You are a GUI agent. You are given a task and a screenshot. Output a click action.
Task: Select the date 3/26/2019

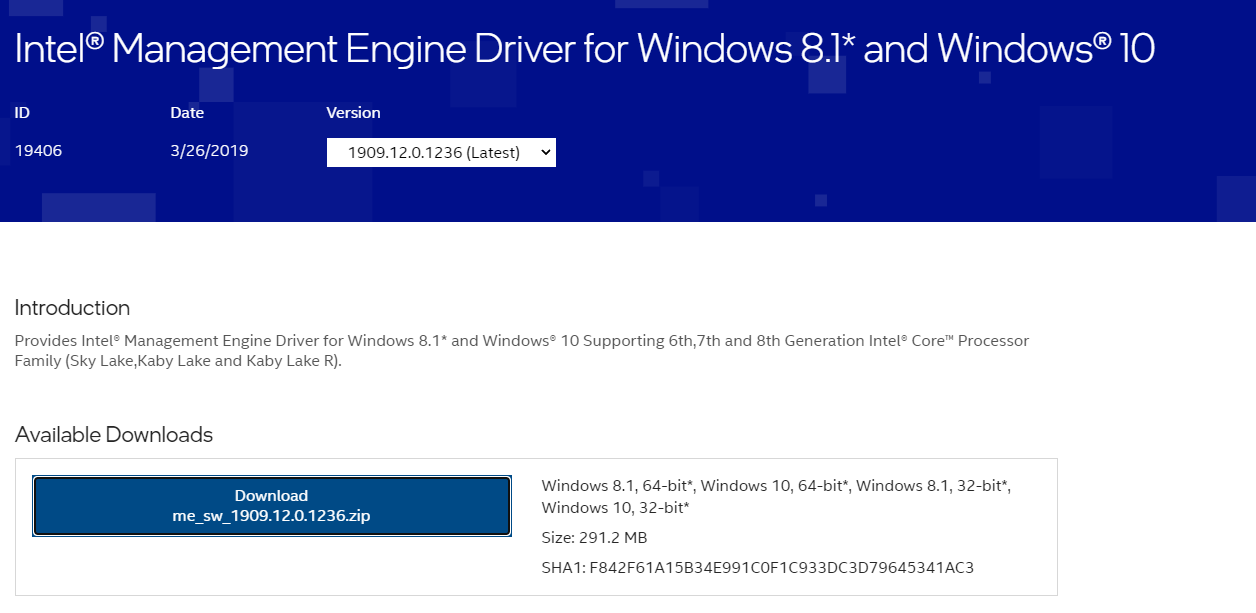[209, 151]
